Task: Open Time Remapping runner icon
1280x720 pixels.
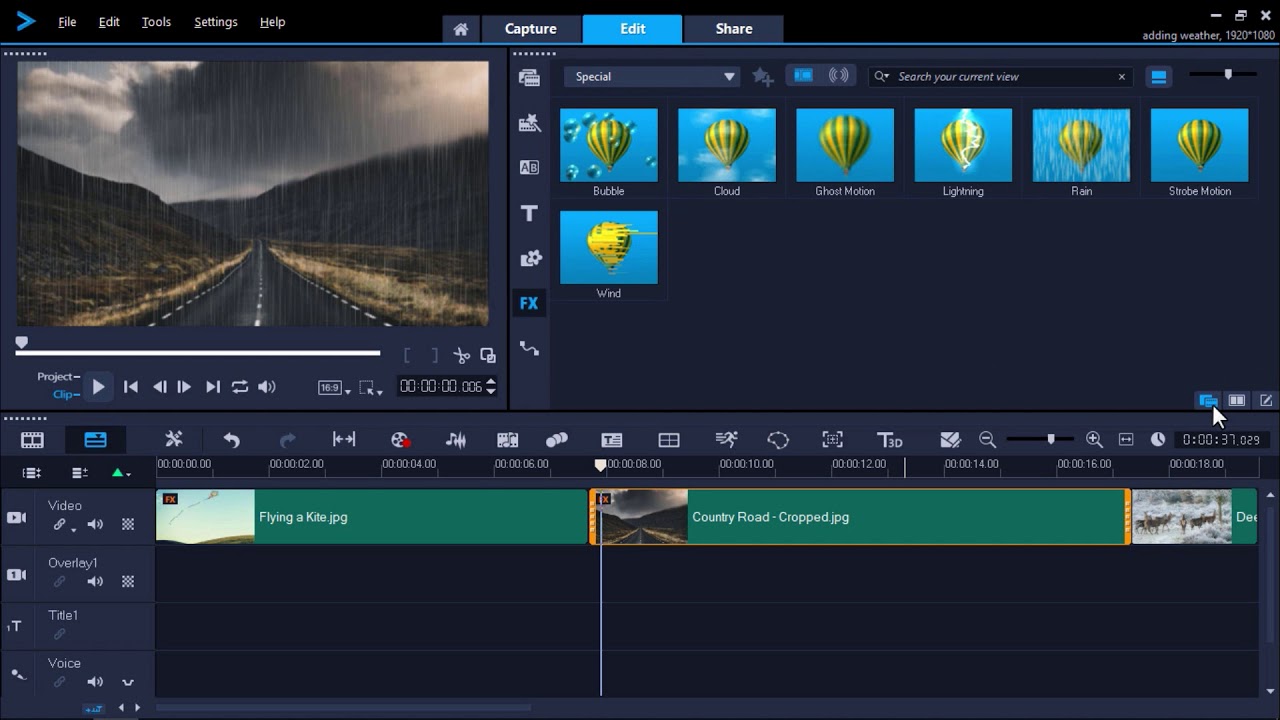Action: tap(727, 440)
